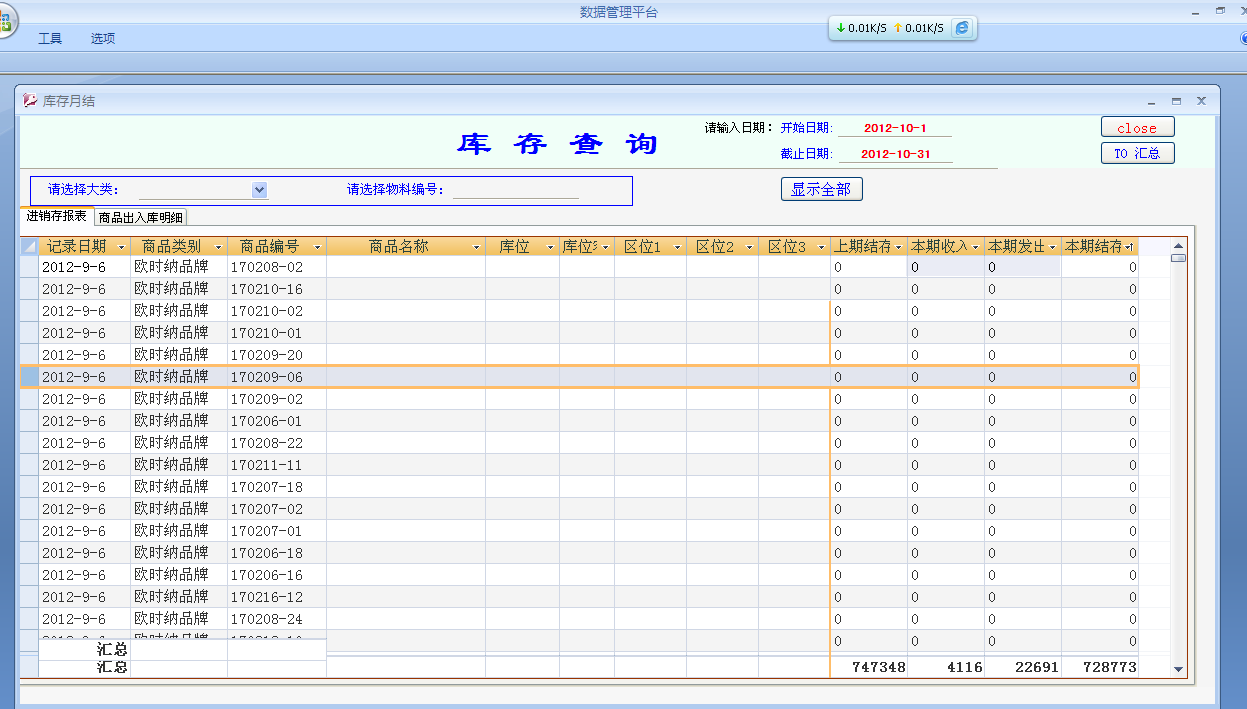
Task: Open the 选项 menu
Action: point(103,38)
